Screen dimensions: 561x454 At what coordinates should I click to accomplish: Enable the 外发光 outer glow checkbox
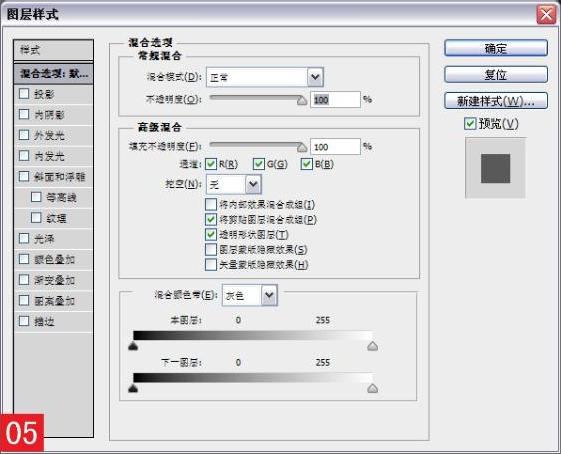24,135
